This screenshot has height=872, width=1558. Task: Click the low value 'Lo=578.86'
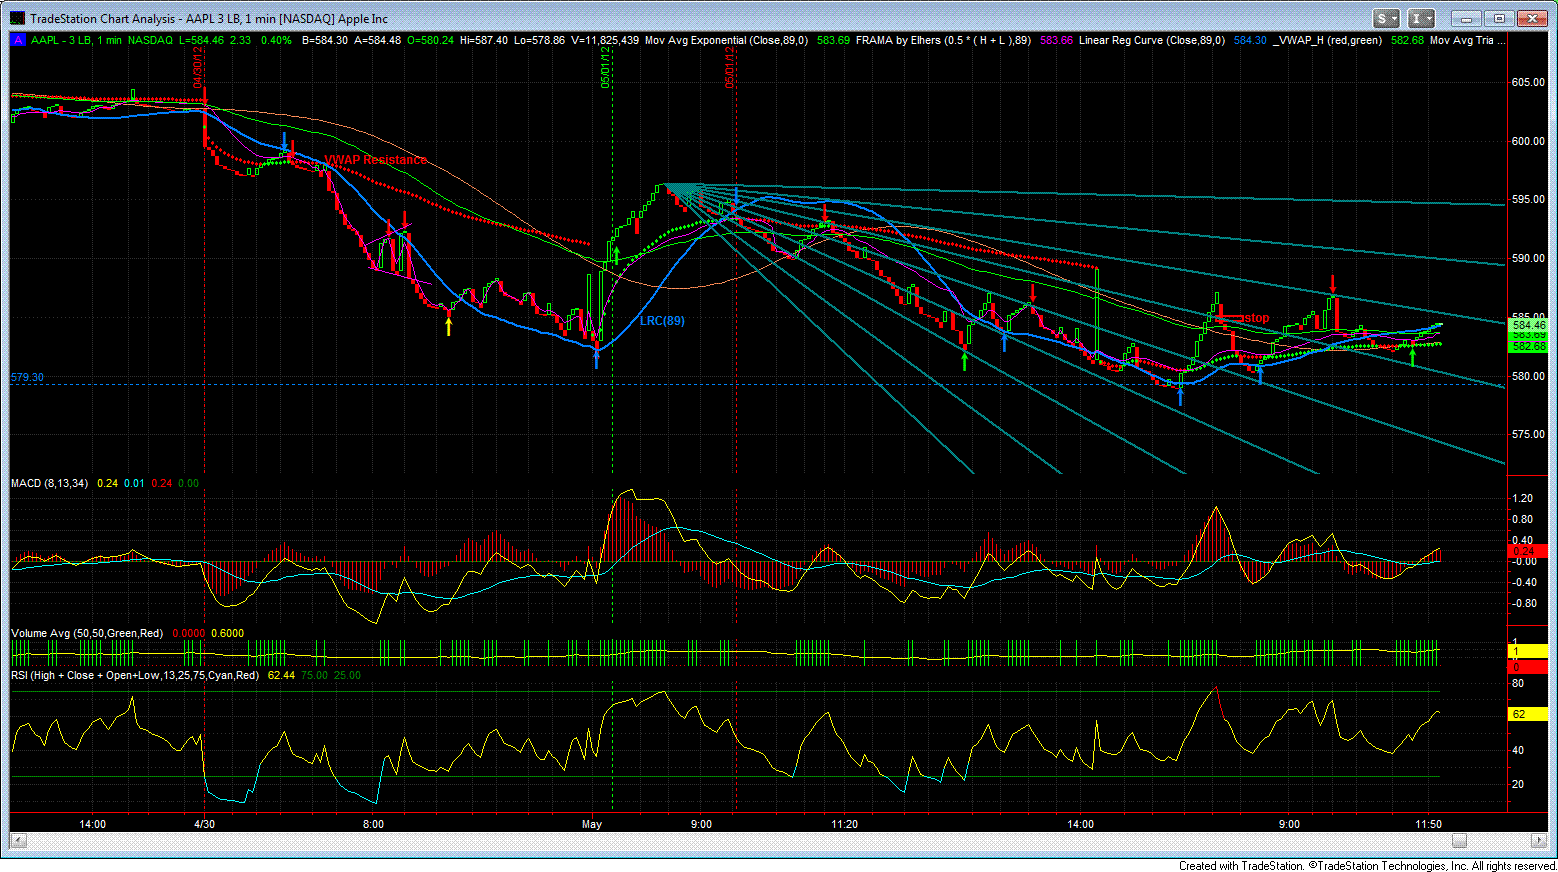pos(540,41)
